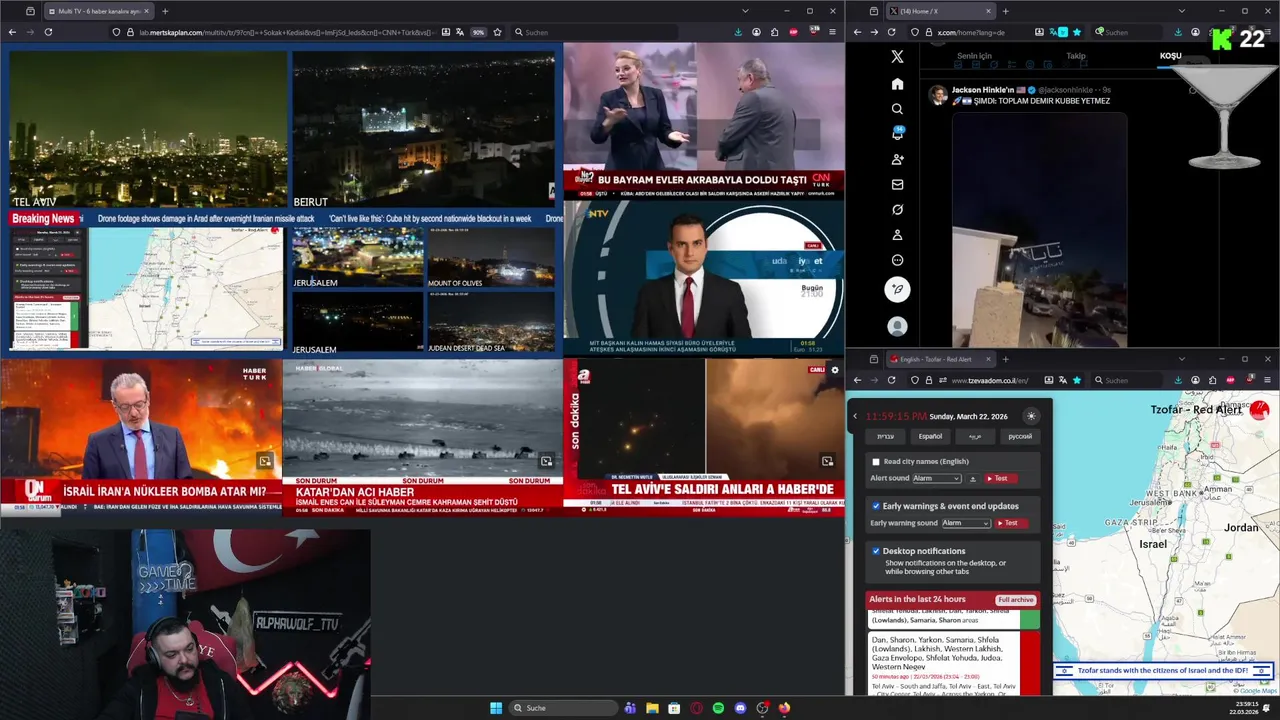Viewport: 1280px width, 720px height.
Task: Compose a new post on X
Action: (897, 289)
